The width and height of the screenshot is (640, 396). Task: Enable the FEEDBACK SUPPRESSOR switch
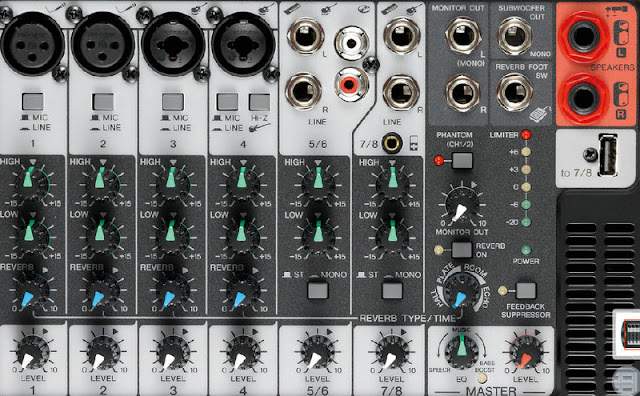coord(526,290)
